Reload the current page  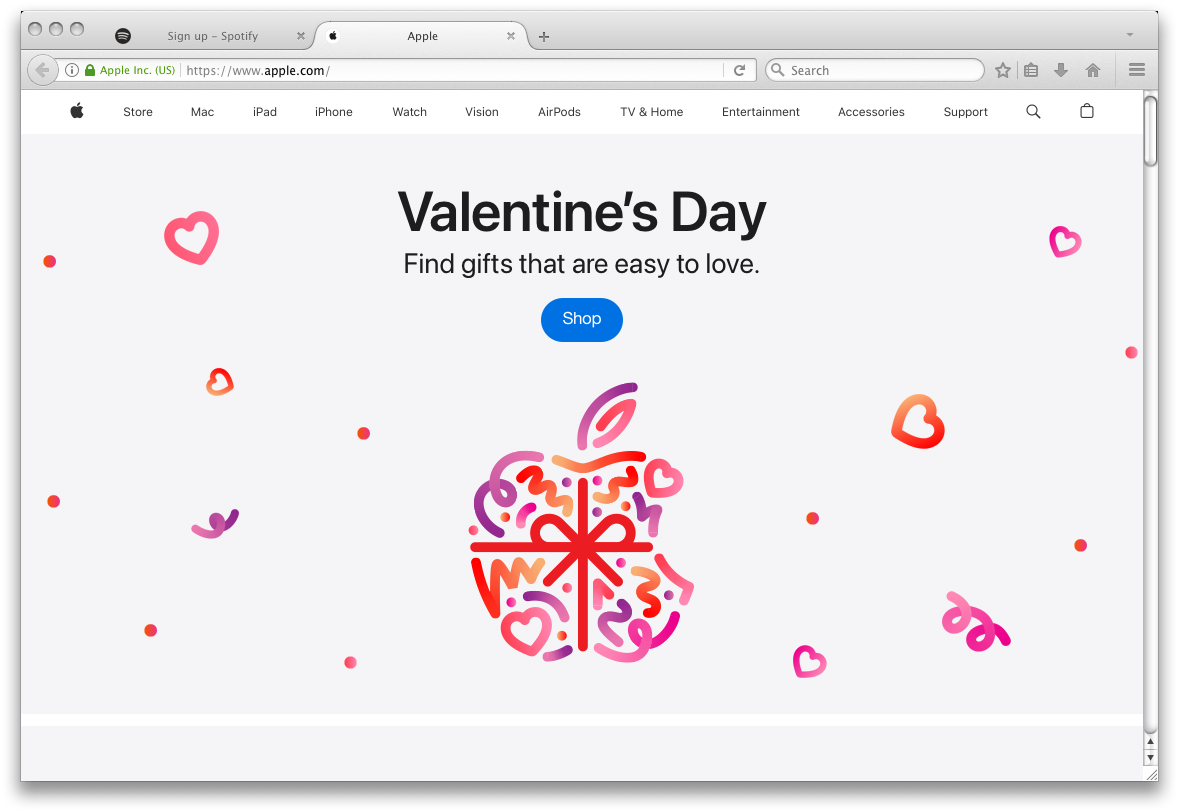click(739, 70)
